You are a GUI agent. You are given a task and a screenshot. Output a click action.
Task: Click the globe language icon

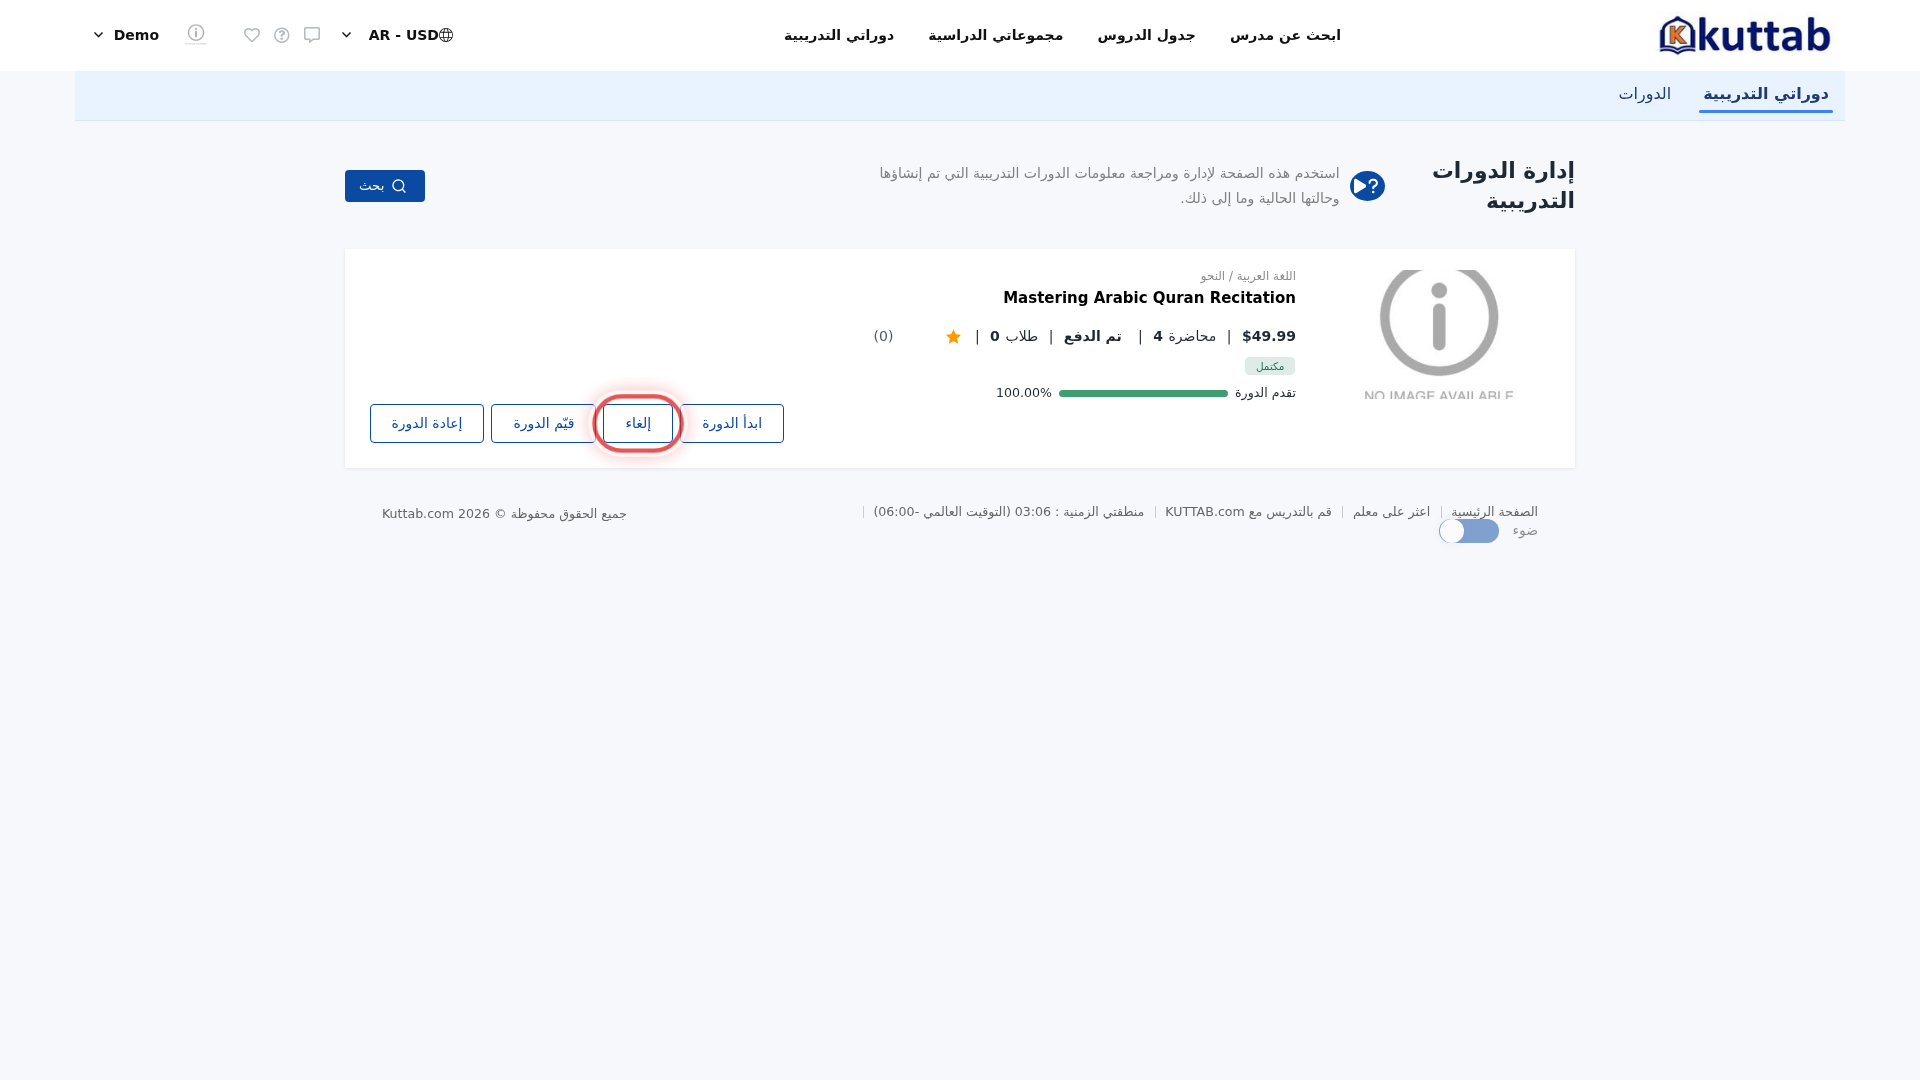click(446, 35)
